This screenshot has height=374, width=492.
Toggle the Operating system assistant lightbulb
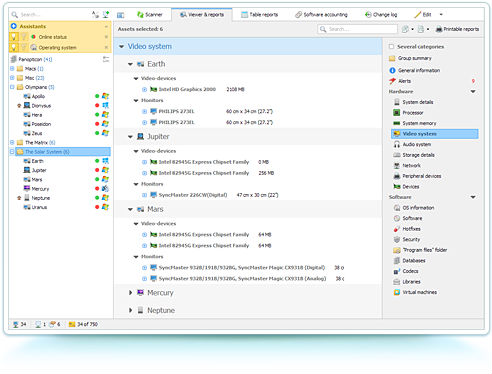coord(14,48)
